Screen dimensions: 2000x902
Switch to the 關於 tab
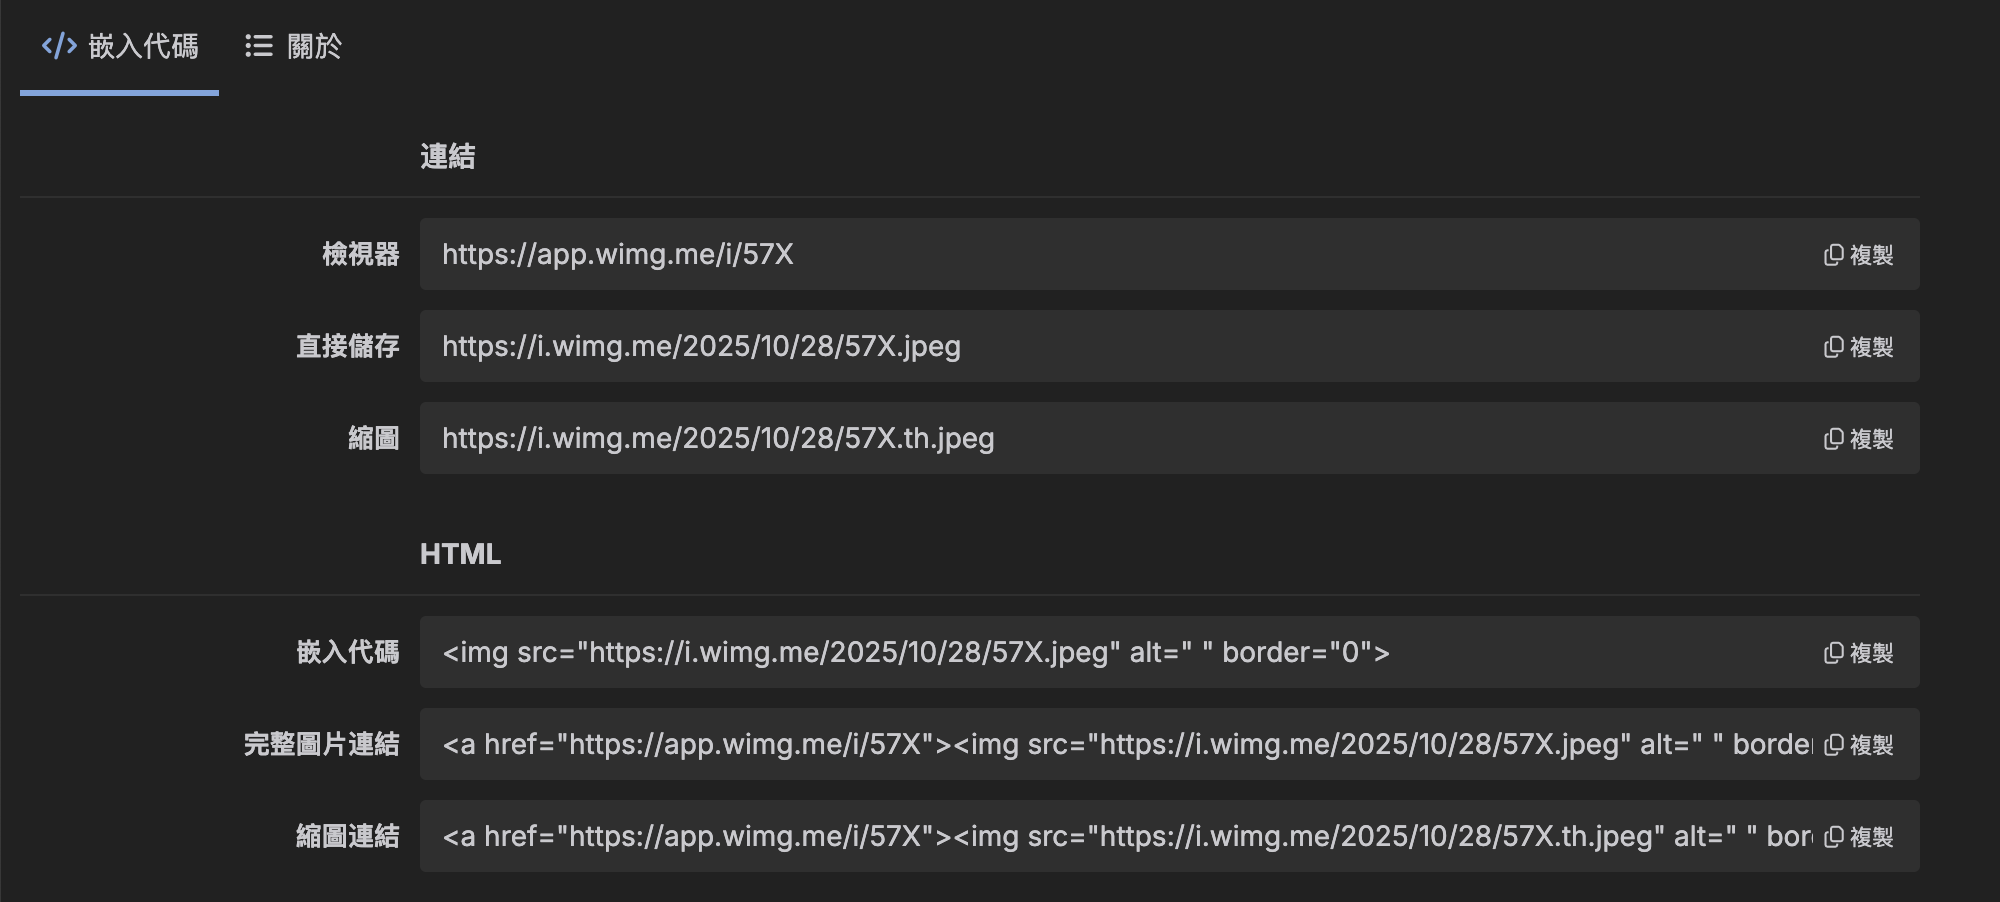click(x=313, y=46)
